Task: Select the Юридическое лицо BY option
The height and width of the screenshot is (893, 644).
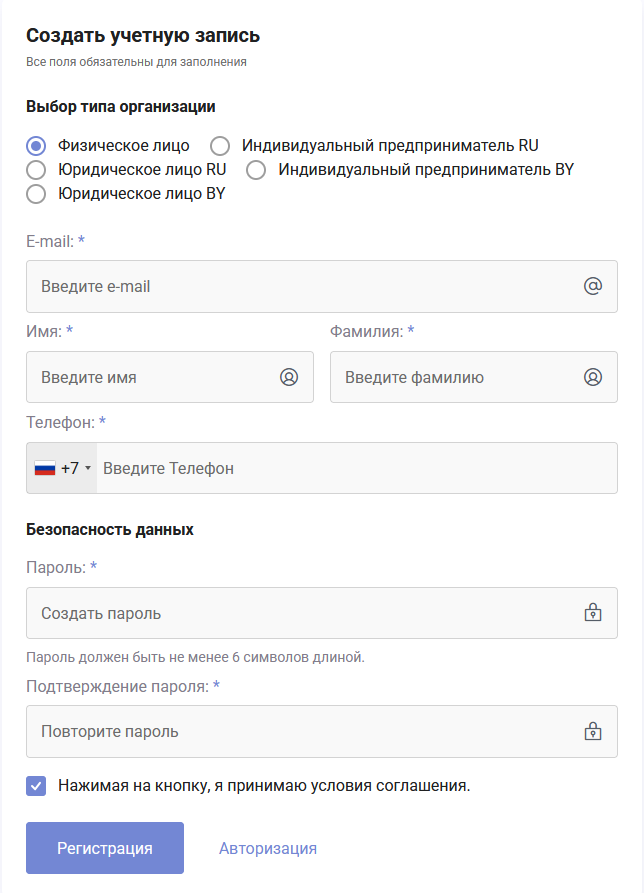Action: [33, 193]
